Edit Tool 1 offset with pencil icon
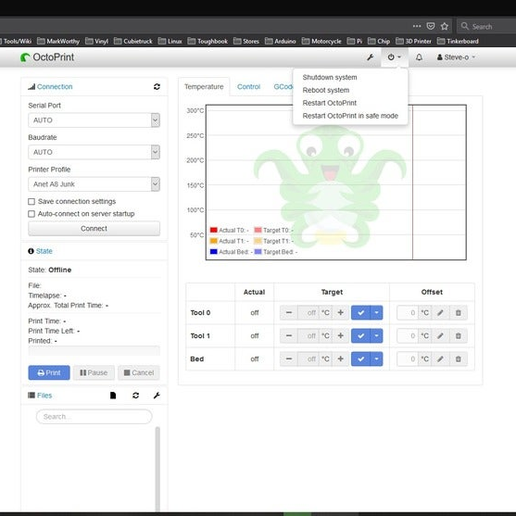 point(440,336)
